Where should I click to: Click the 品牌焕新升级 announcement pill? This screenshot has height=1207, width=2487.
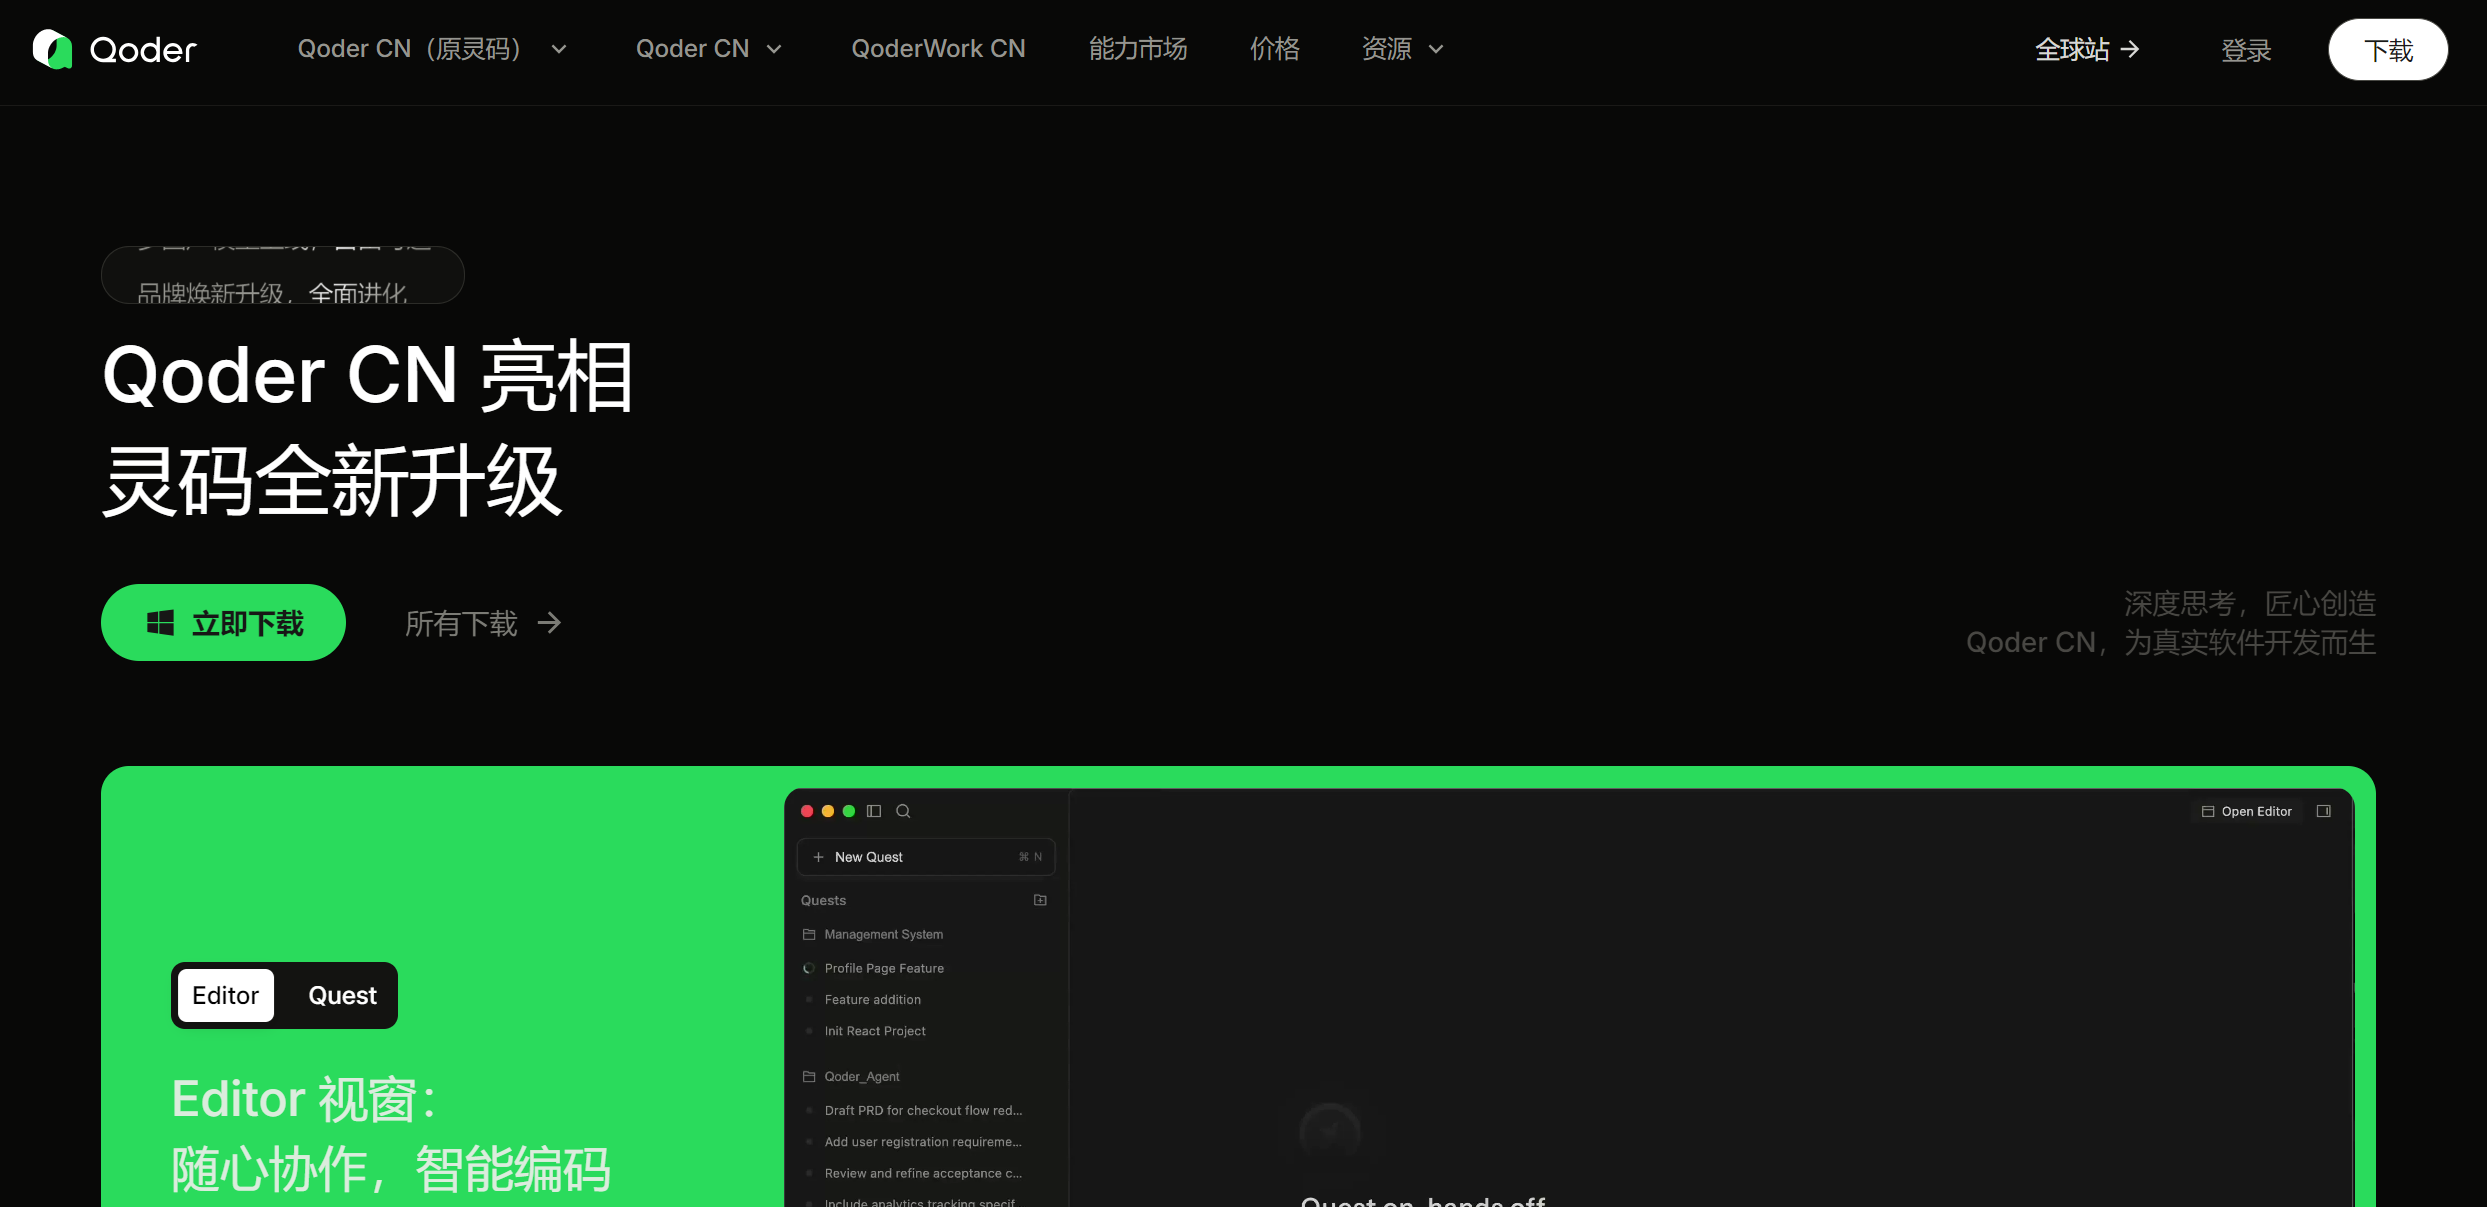tap(283, 275)
